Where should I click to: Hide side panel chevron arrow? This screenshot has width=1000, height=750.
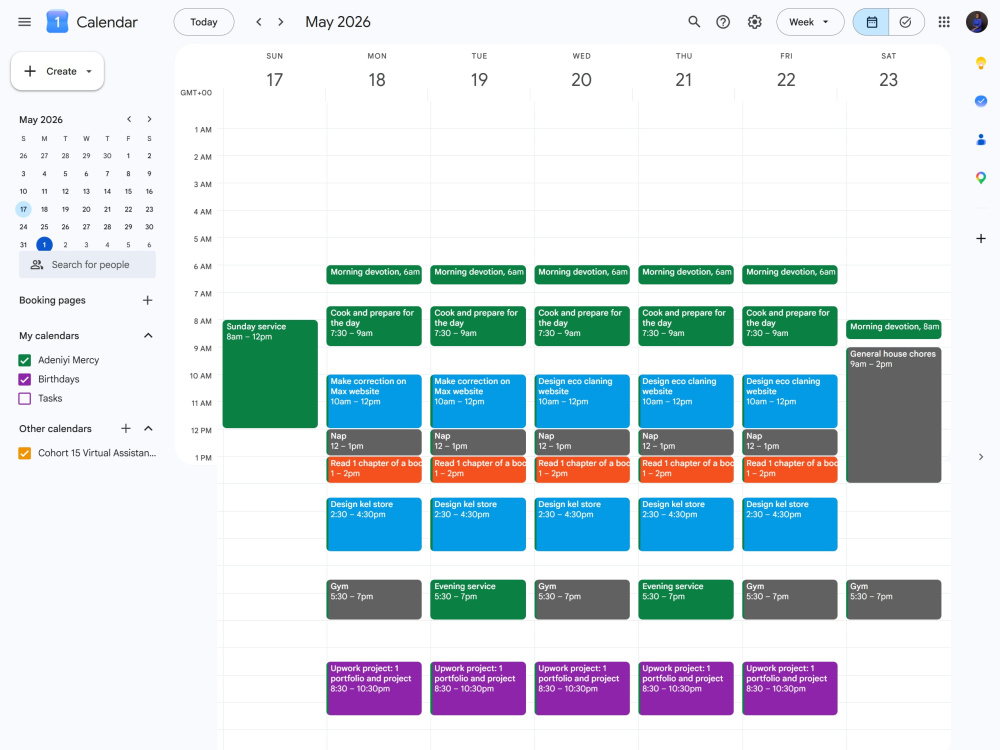pos(981,457)
